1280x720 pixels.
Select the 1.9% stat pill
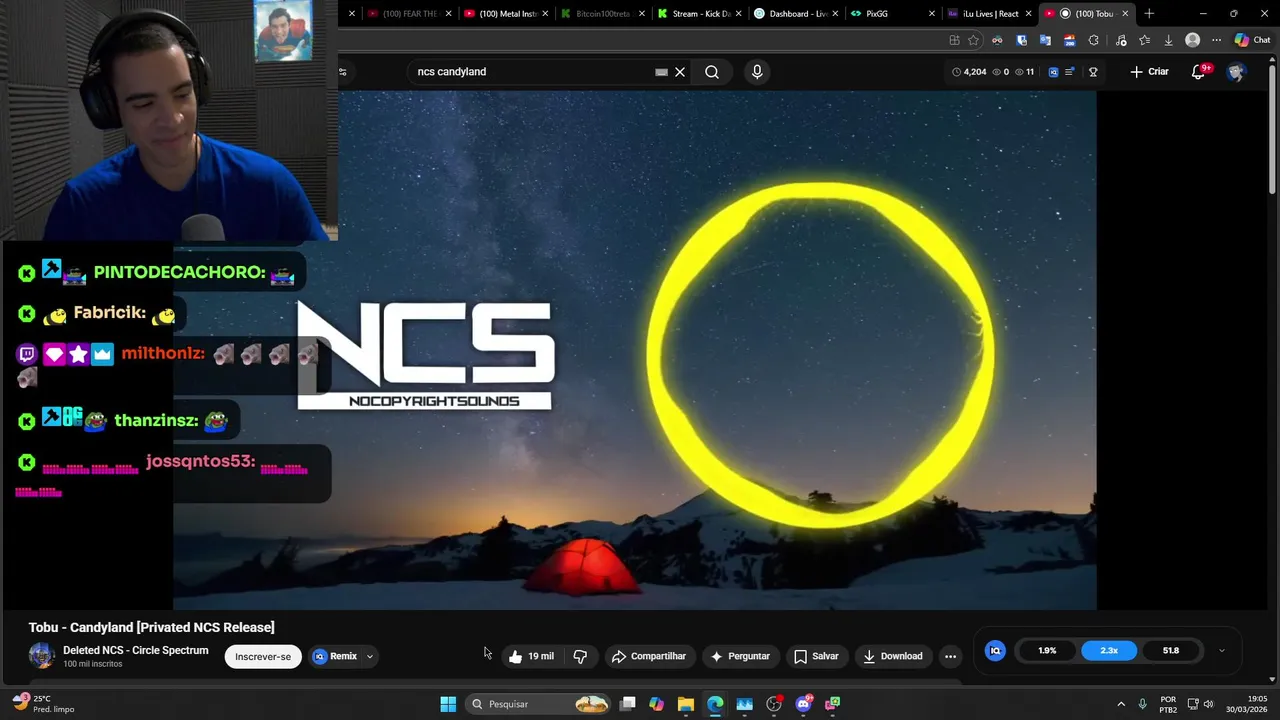click(x=1047, y=651)
